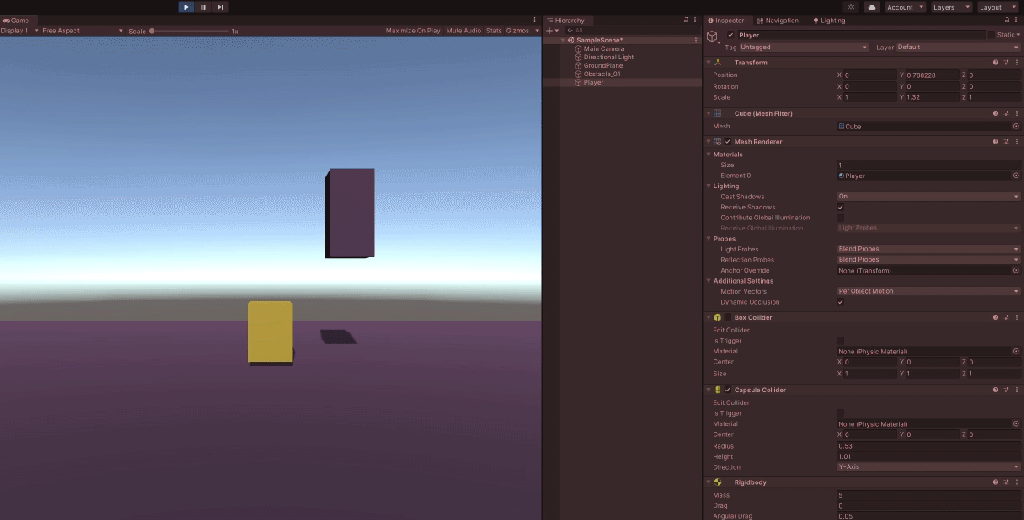Toggle the Receive Shadows checkbox
1024x520 pixels.
tap(840, 207)
